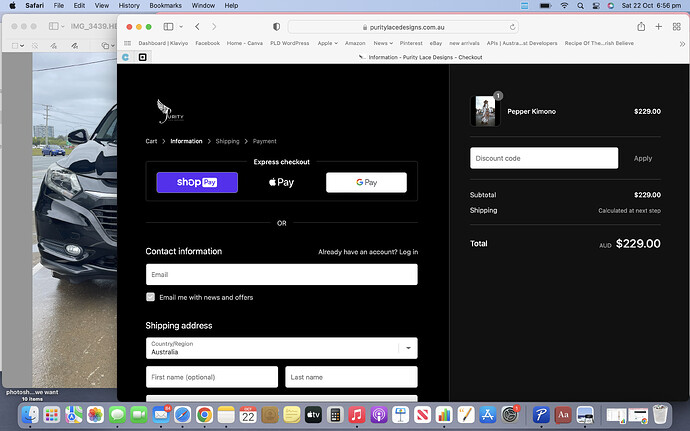Open the Amazon bookmark
The height and width of the screenshot is (431, 690).
(355, 43)
